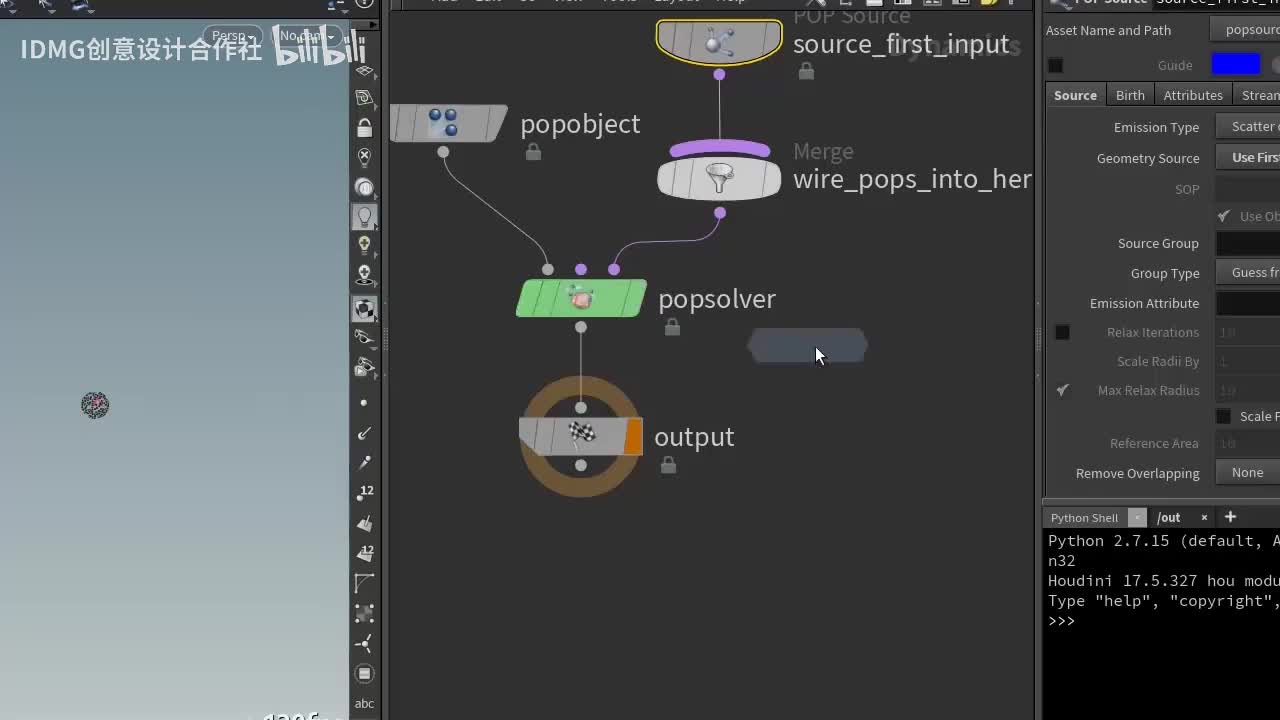Click the primitive normals icon above the '12' plane icon
This screenshot has height=720, width=1280.
click(x=364, y=523)
